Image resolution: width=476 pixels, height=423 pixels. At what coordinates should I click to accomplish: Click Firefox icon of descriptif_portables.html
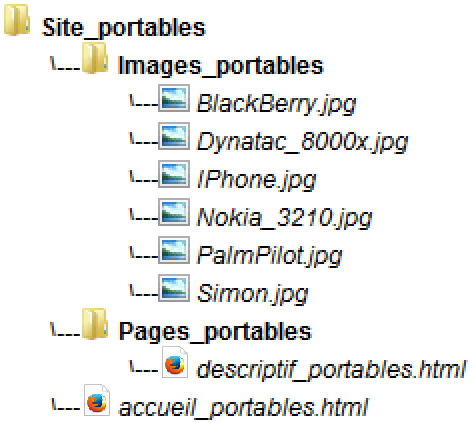(x=175, y=363)
